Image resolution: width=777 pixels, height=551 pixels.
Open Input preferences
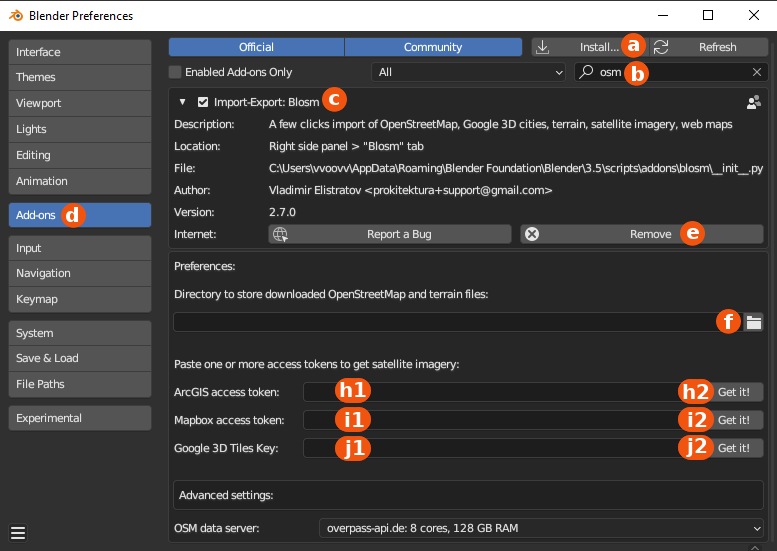[x=80, y=248]
